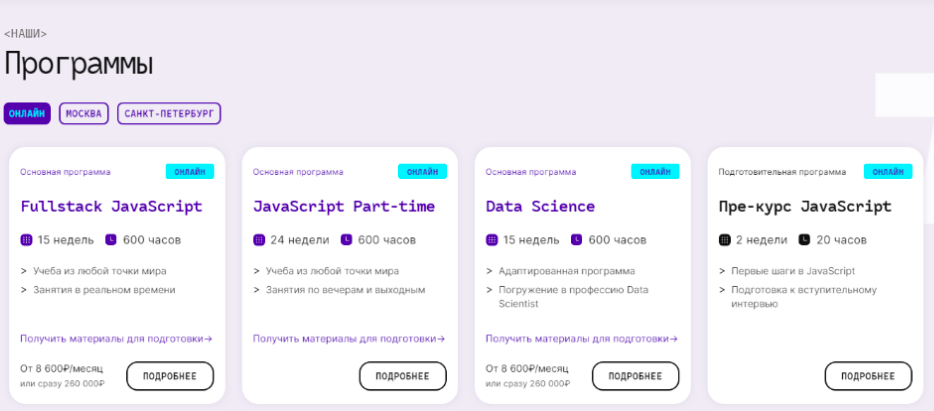The width and height of the screenshot is (934, 411).
Task: Click clock icon on Data Science card
Action: click(576, 239)
